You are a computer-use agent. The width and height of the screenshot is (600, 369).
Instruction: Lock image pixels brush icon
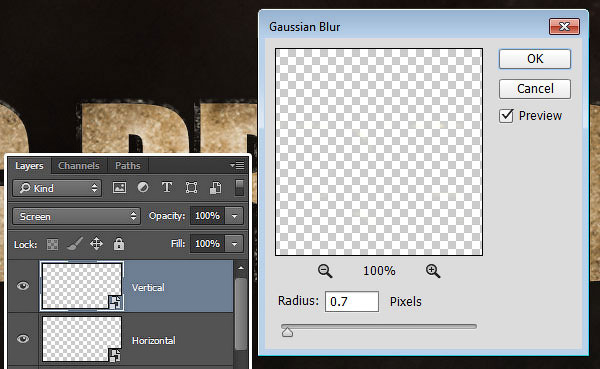tap(75, 244)
